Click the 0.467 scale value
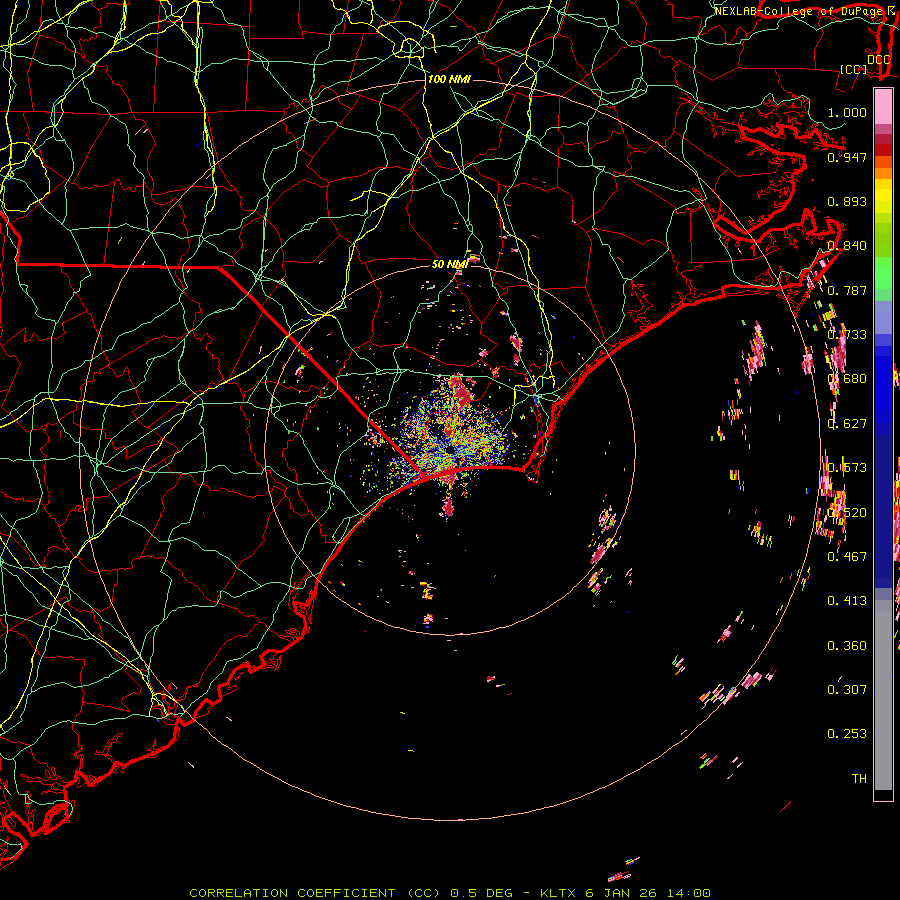Image resolution: width=900 pixels, height=900 pixels. [847, 556]
